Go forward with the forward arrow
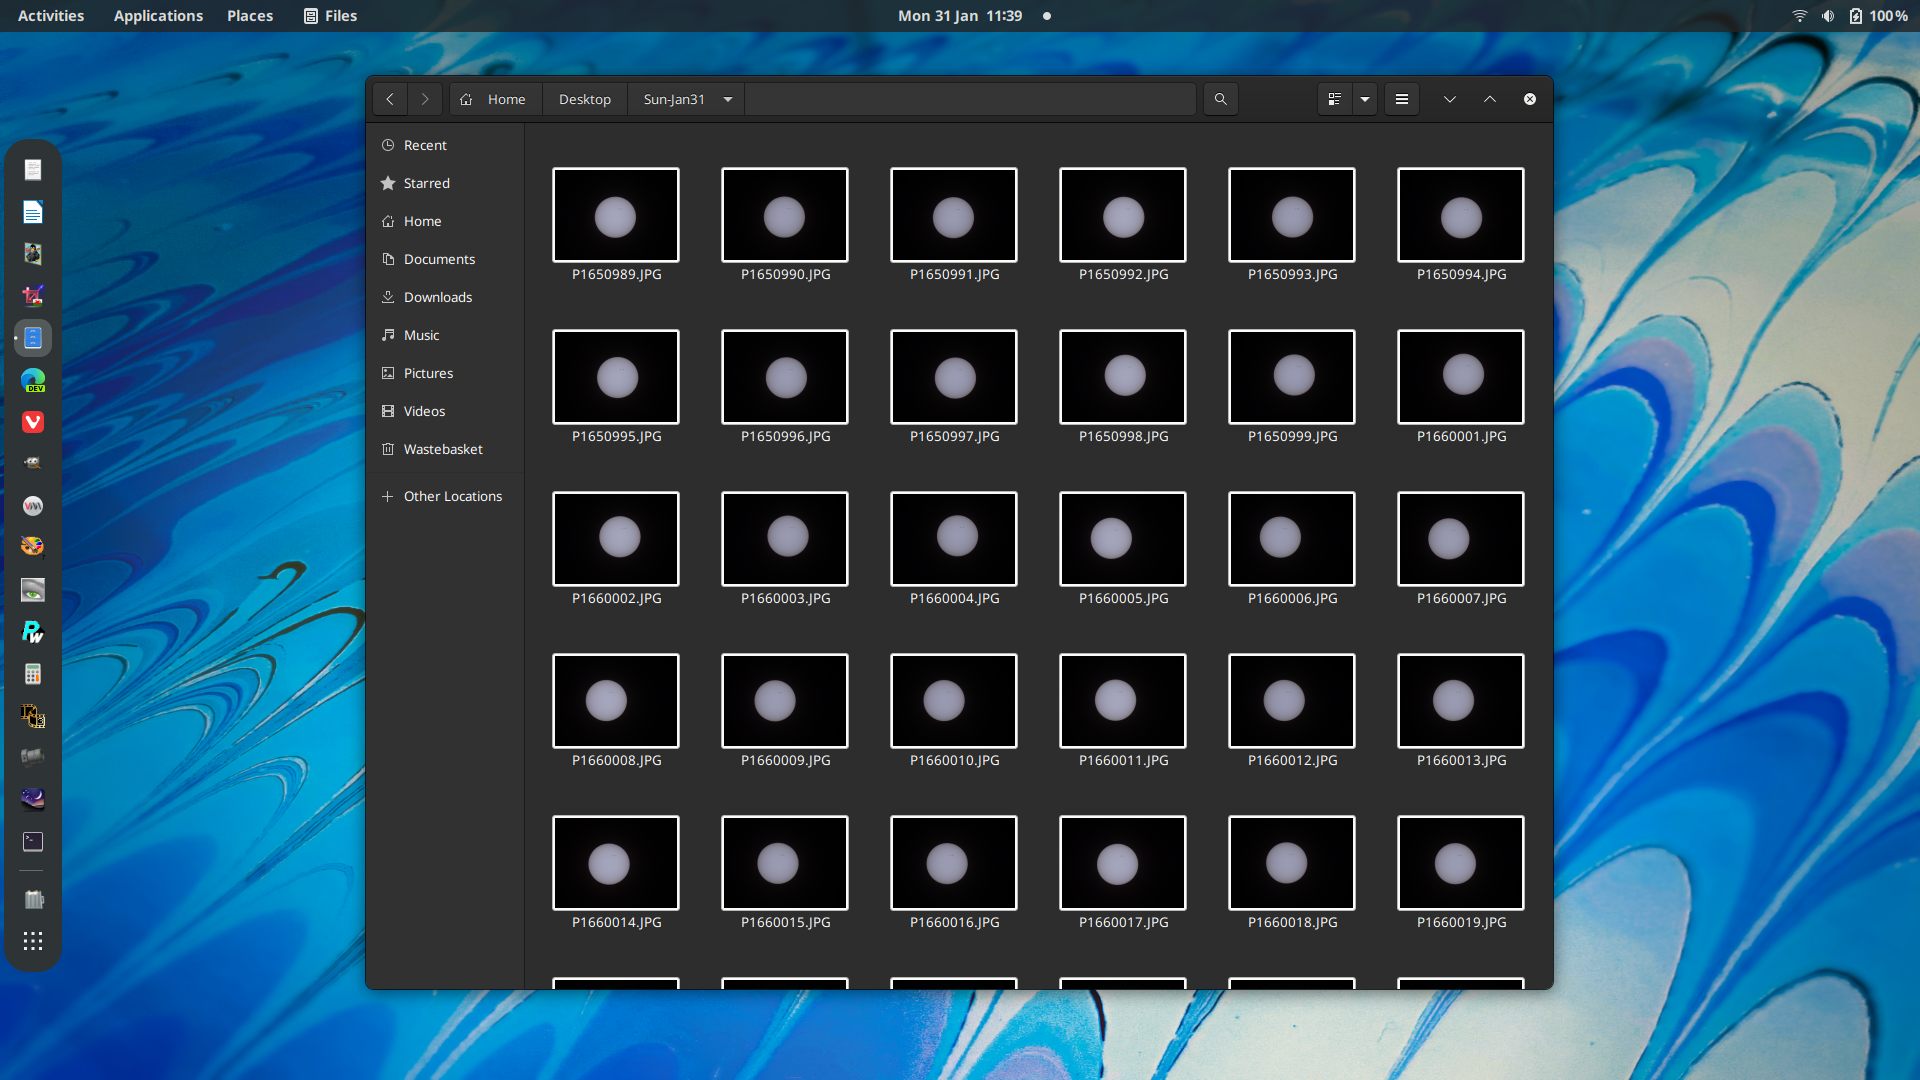The image size is (1920, 1080). coord(425,99)
